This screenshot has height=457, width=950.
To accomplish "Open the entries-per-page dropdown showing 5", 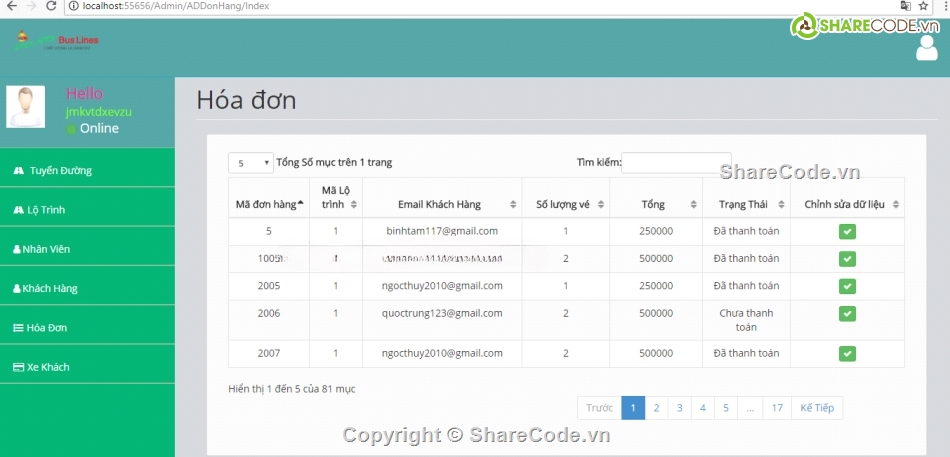I will coord(251,163).
